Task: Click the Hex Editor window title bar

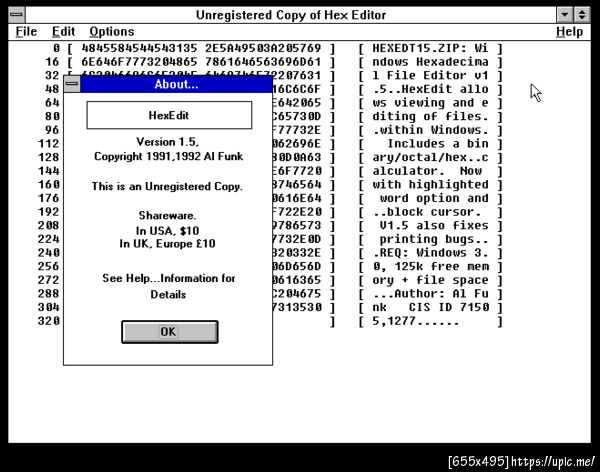Action: (291, 15)
